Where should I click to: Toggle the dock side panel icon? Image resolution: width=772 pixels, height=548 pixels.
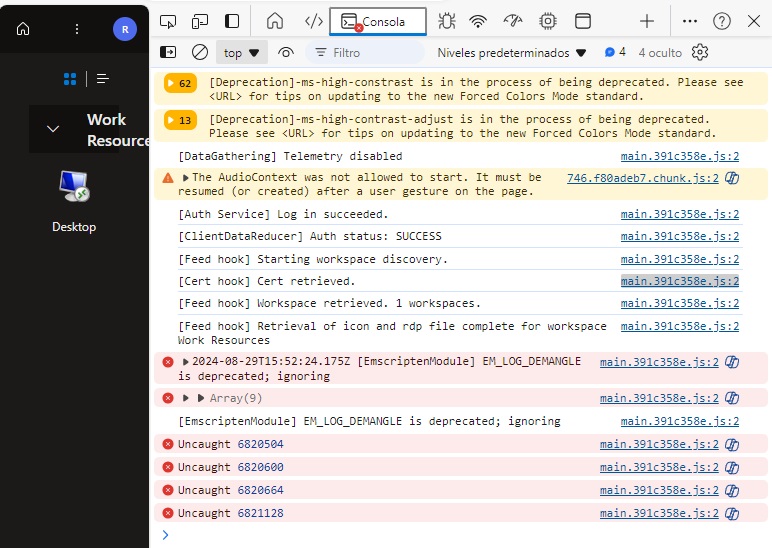pos(232,22)
